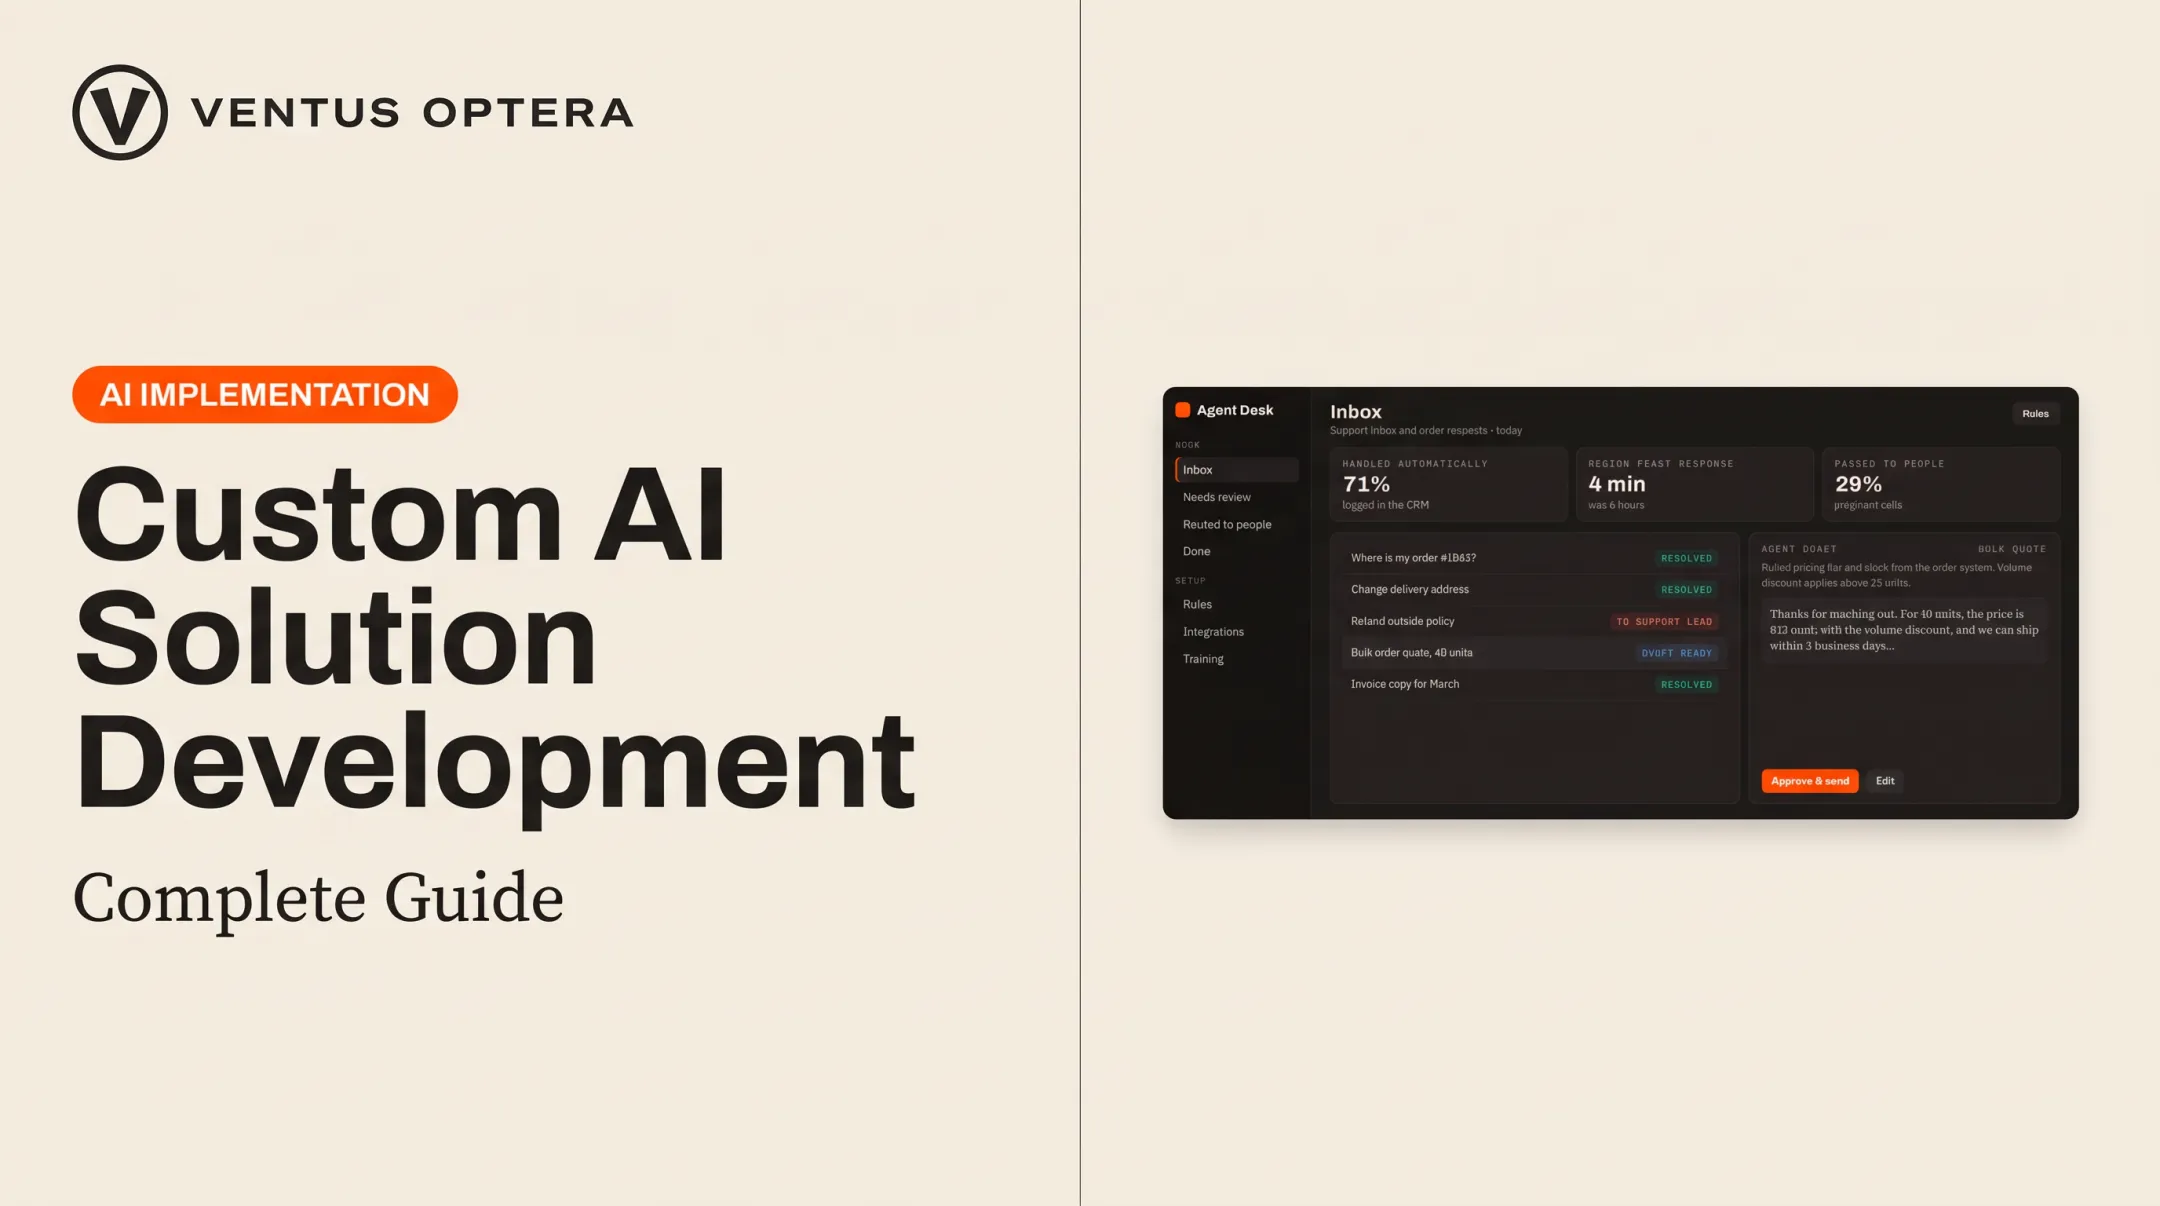Click the VENTUS OPTERA wordmark text
This screenshot has width=2160, height=1206.
tap(412, 112)
